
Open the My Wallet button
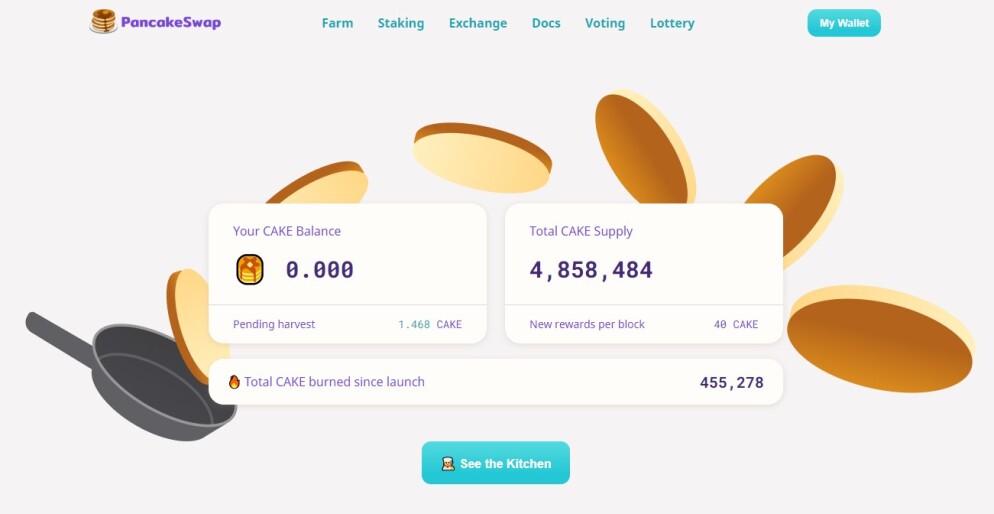844,23
